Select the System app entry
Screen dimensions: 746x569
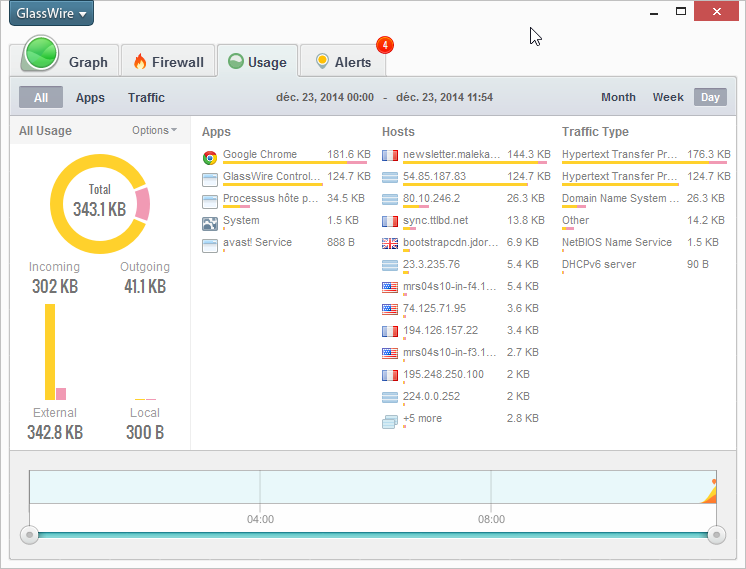coord(286,222)
